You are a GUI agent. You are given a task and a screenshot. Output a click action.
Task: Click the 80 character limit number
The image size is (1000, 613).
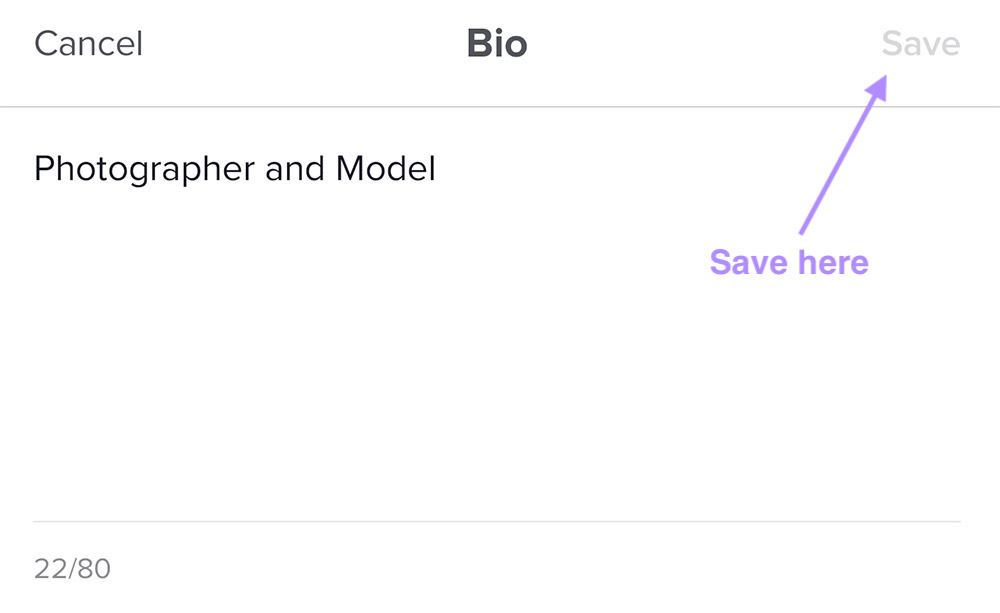[x=95, y=569]
